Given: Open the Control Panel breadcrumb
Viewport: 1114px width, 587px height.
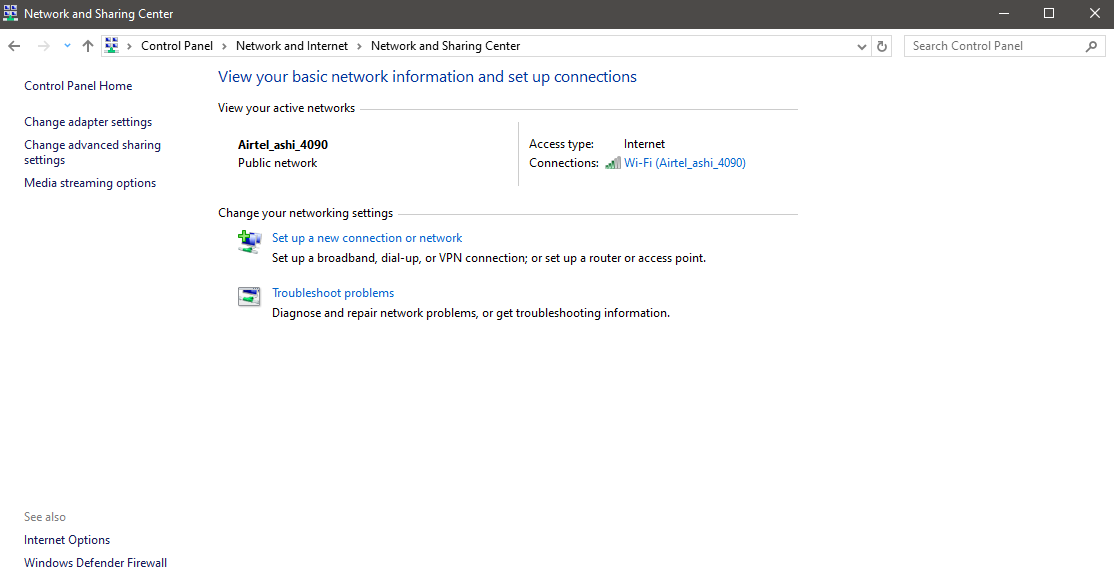Looking at the screenshot, I should [177, 46].
